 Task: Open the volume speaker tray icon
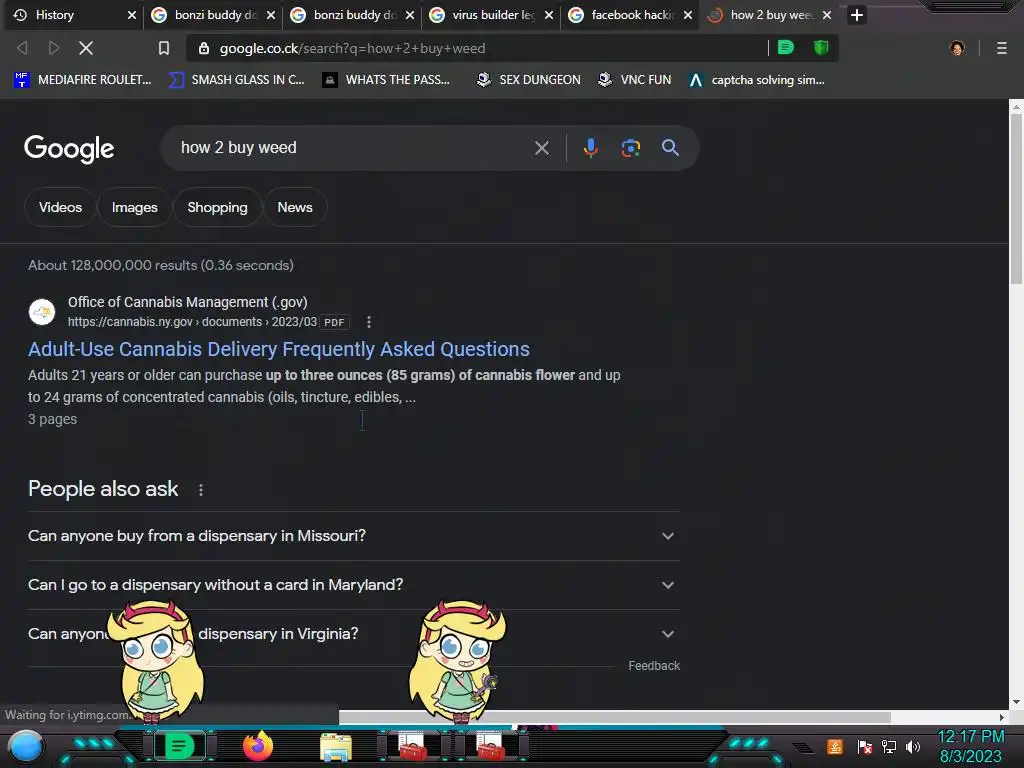click(x=913, y=746)
